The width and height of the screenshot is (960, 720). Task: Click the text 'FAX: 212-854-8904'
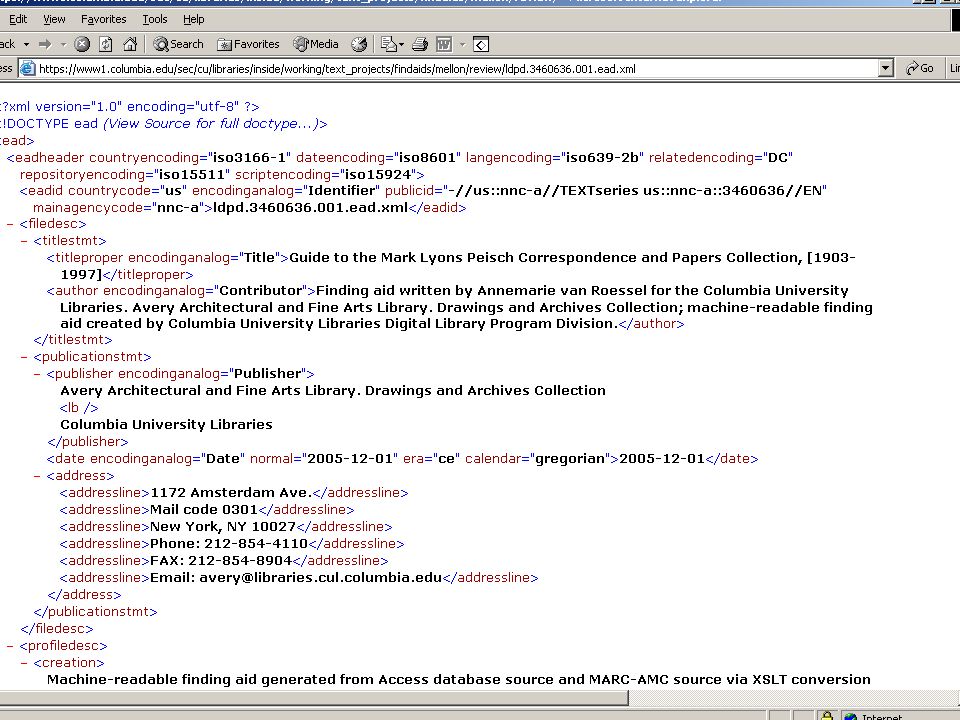pyautogui.click(x=221, y=561)
